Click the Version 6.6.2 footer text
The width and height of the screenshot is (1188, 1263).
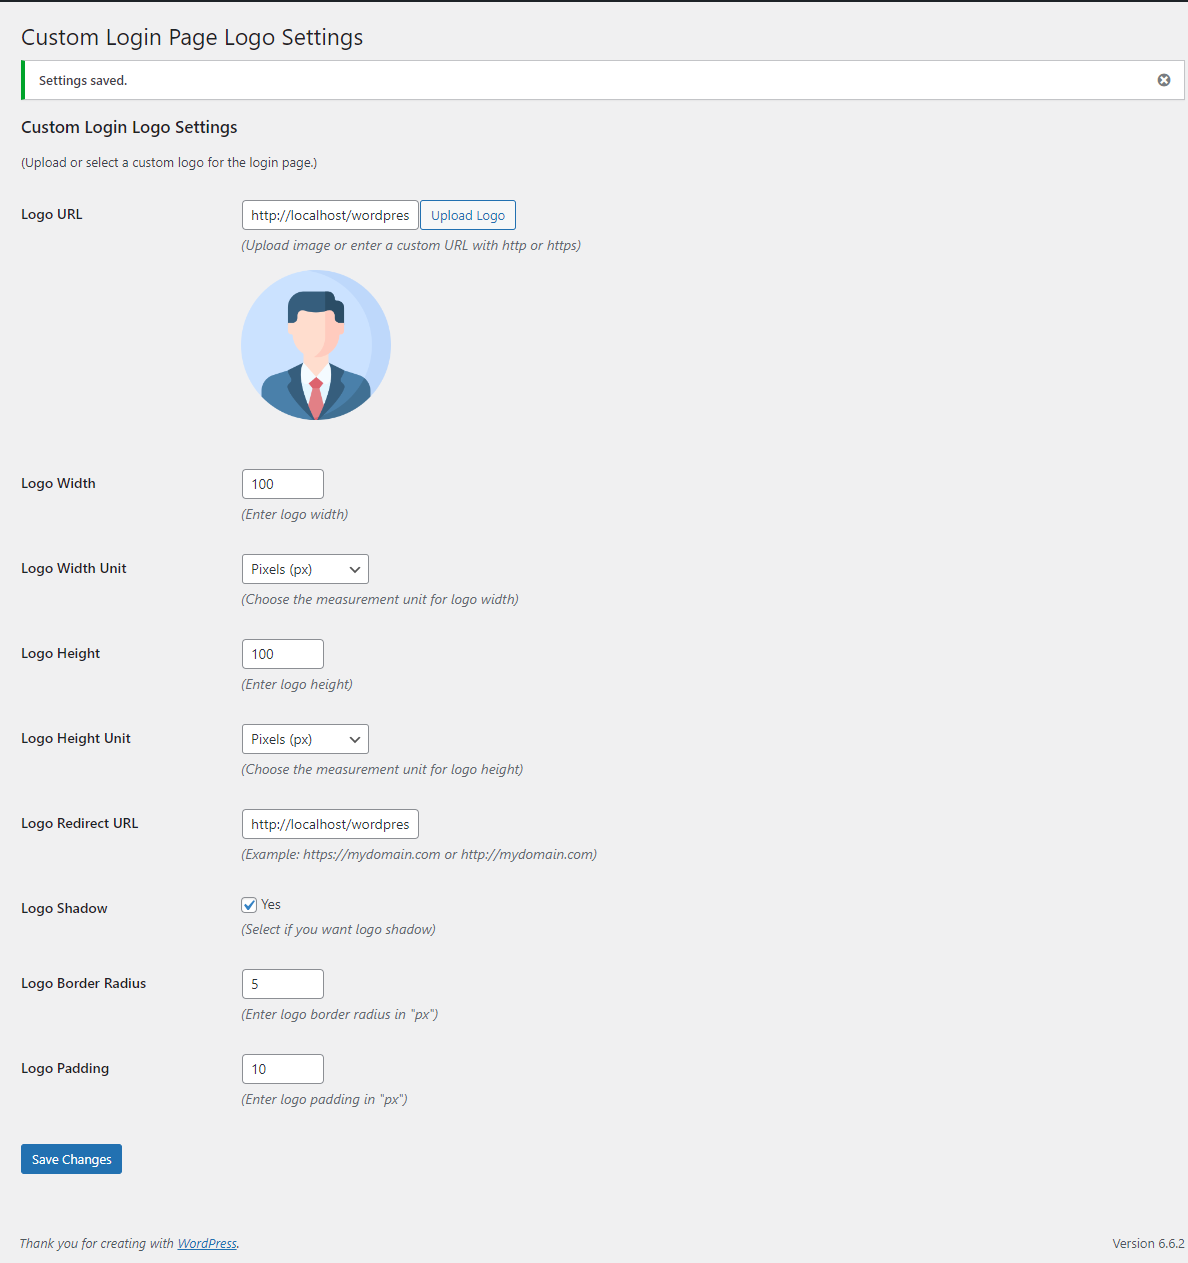tap(1148, 1243)
